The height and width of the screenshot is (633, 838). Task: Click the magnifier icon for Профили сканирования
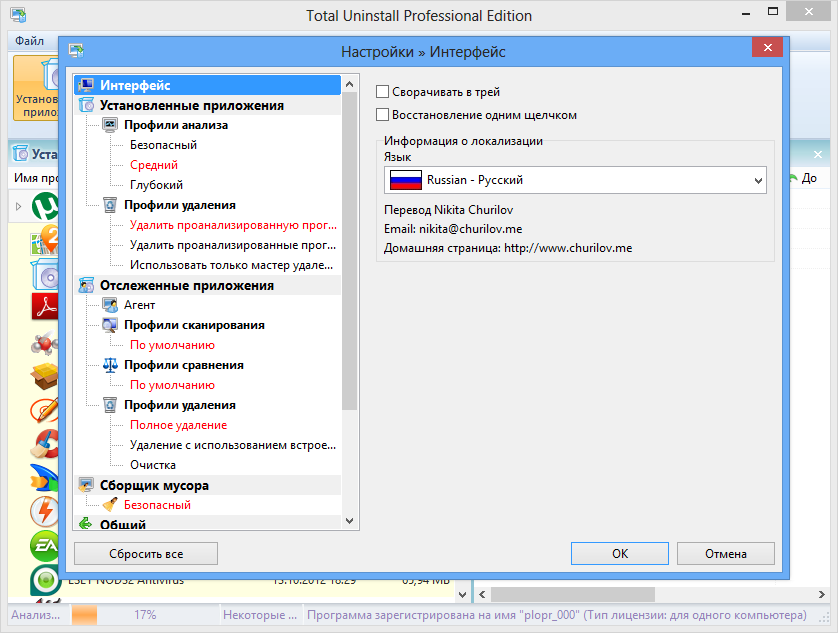click(x=110, y=325)
